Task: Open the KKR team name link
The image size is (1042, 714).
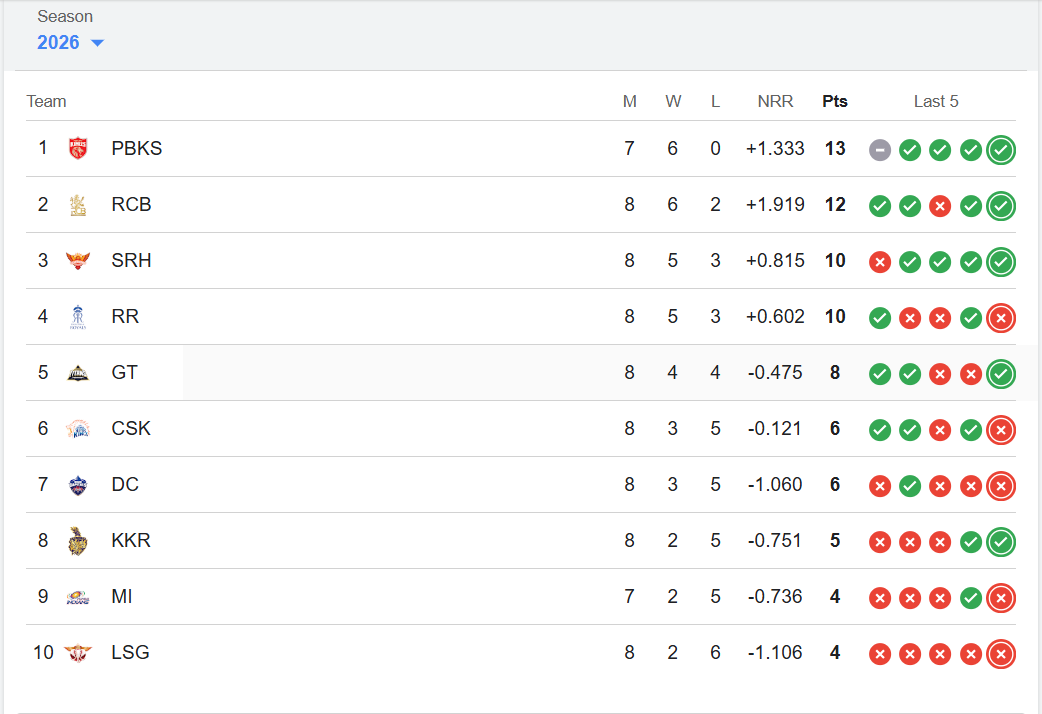Action: pyautogui.click(x=131, y=541)
